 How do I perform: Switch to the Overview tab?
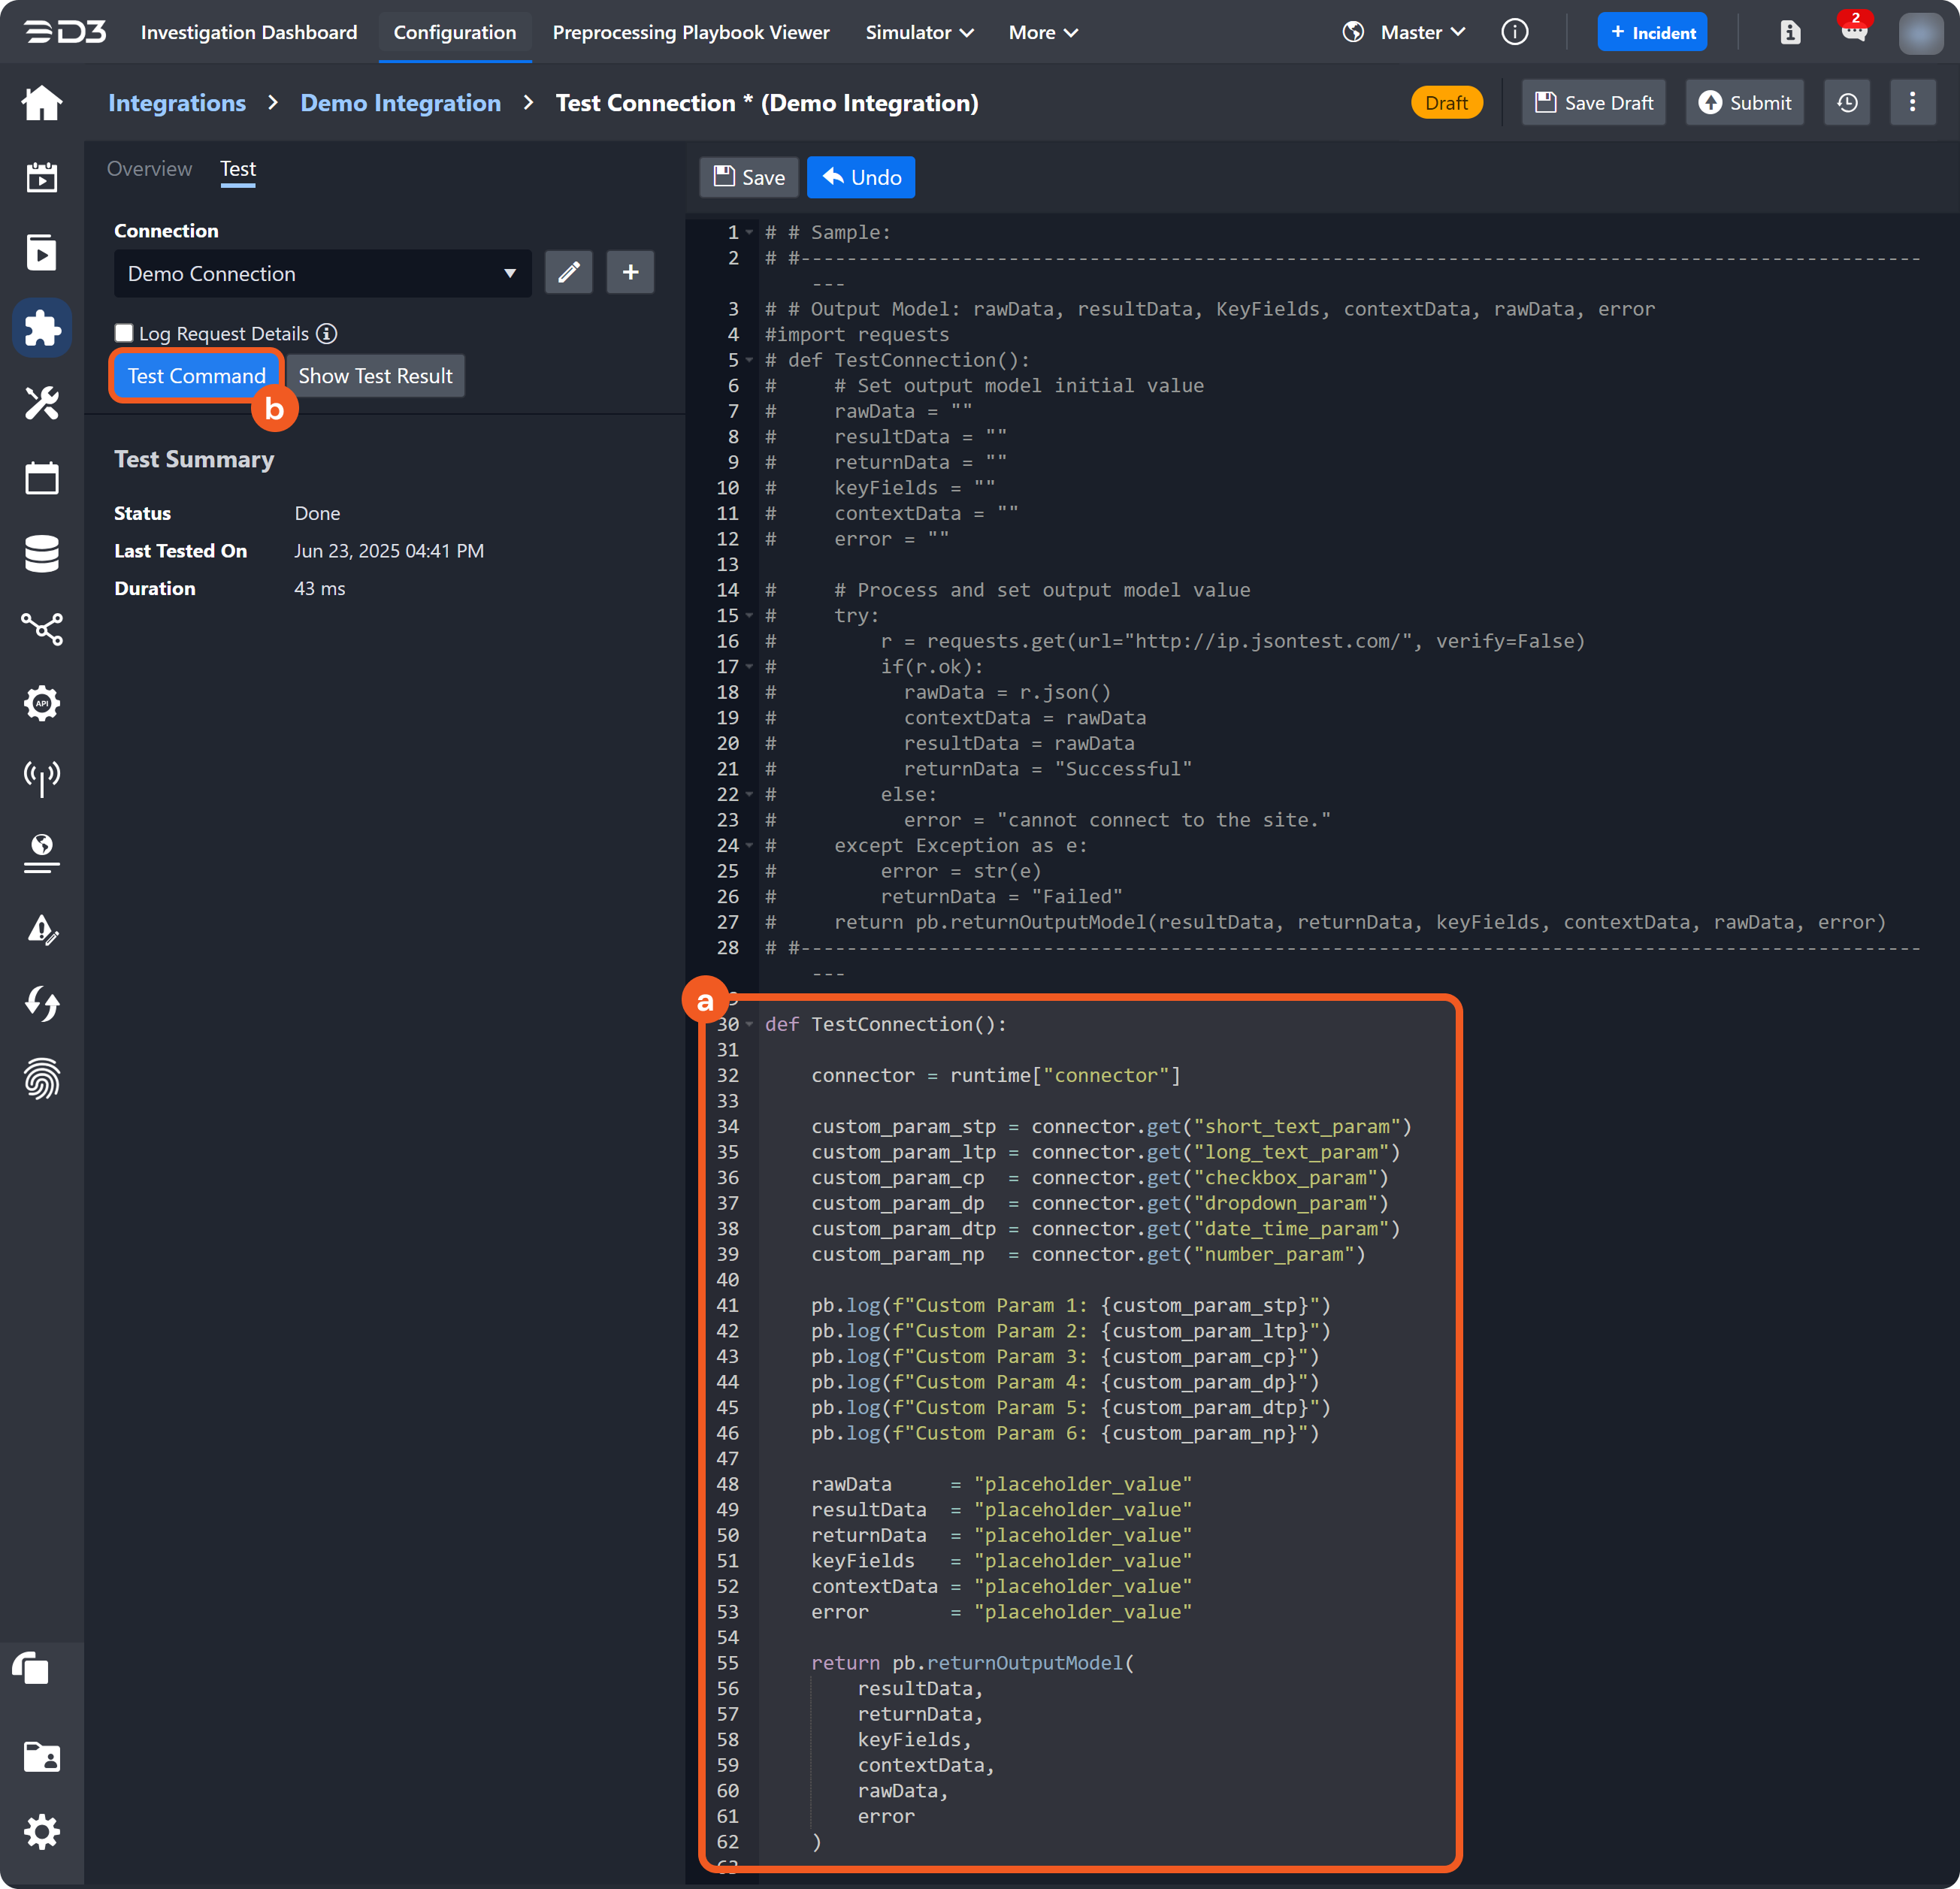pos(149,169)
